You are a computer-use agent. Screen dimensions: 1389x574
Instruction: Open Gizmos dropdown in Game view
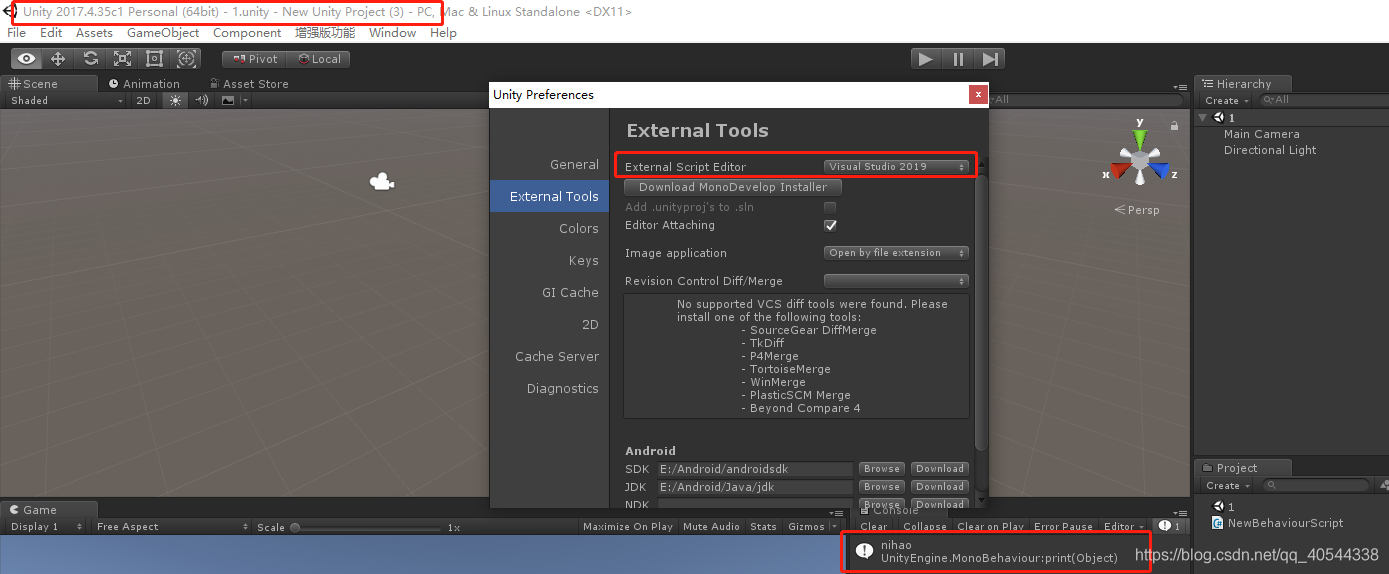814,527
